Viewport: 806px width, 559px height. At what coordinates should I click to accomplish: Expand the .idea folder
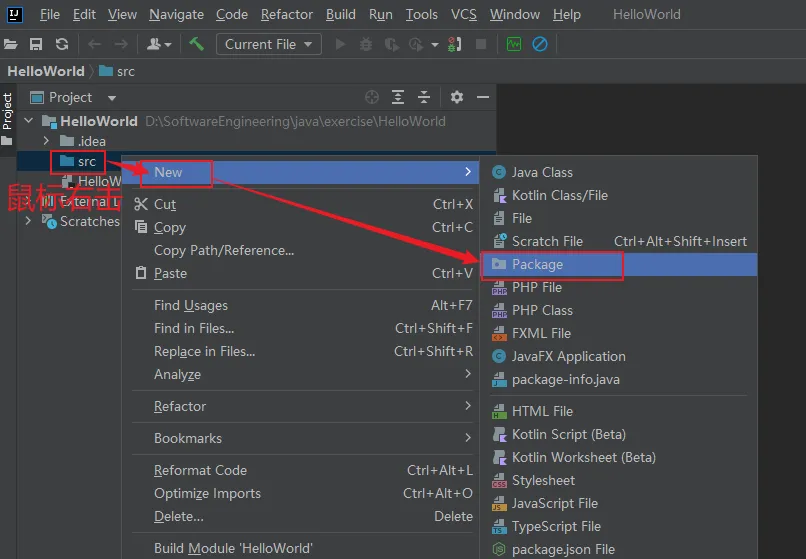46,141
